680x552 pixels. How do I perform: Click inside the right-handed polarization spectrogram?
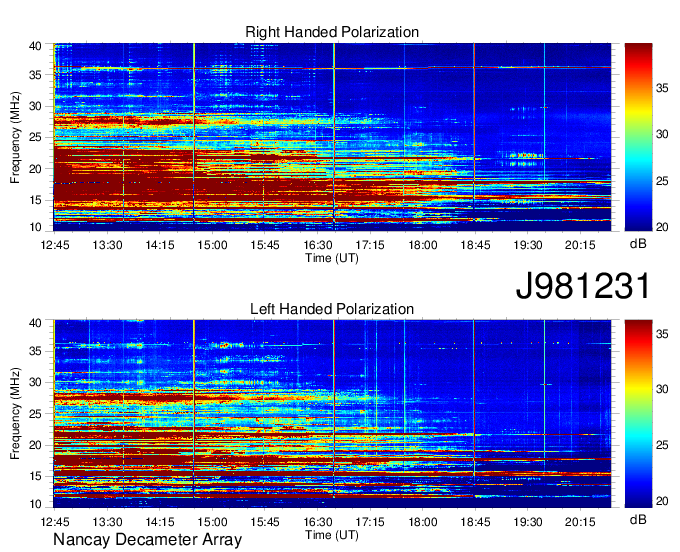point(332,137)
